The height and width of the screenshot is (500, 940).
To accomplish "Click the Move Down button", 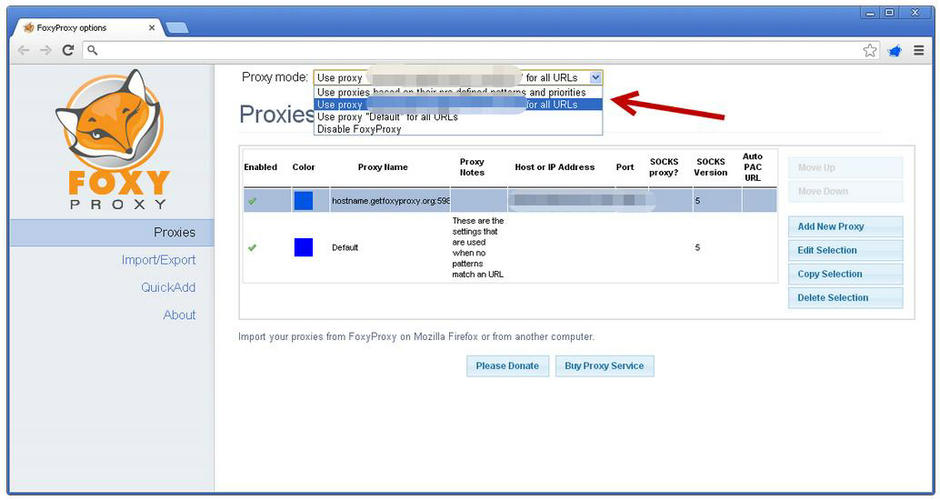I will tap(845, 191).
